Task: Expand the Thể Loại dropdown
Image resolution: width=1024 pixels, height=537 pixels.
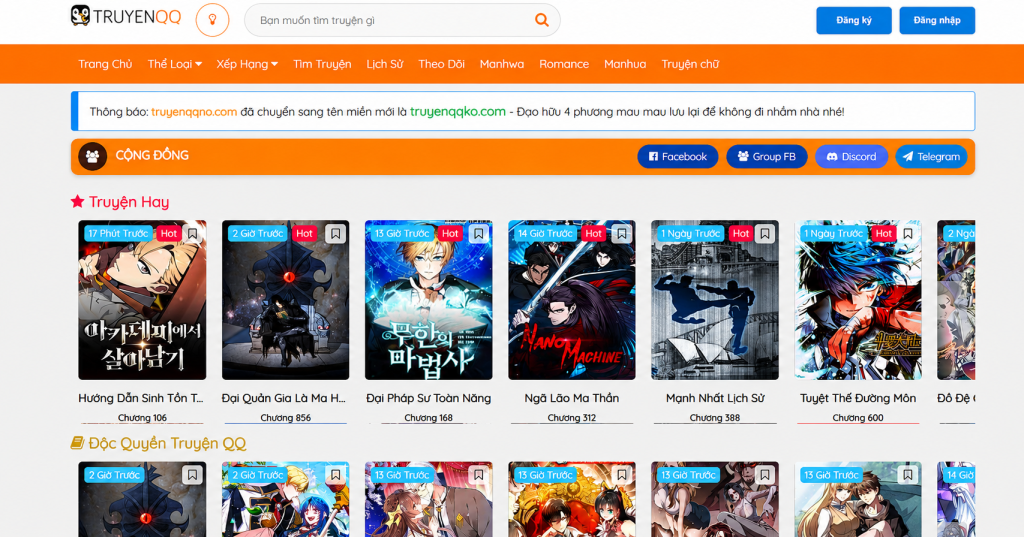Action: point(174,64)
